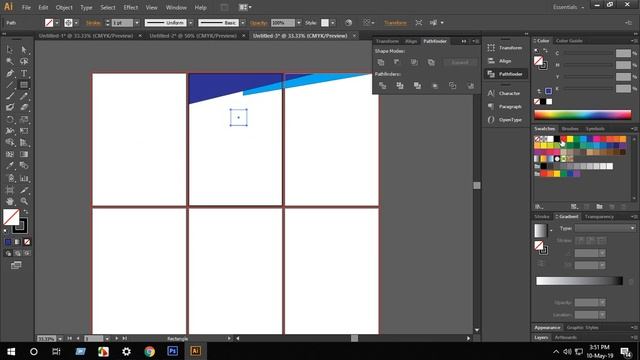640x360 pixels.
Task: Select the Direct Selection tool
Action: point(24,50)
